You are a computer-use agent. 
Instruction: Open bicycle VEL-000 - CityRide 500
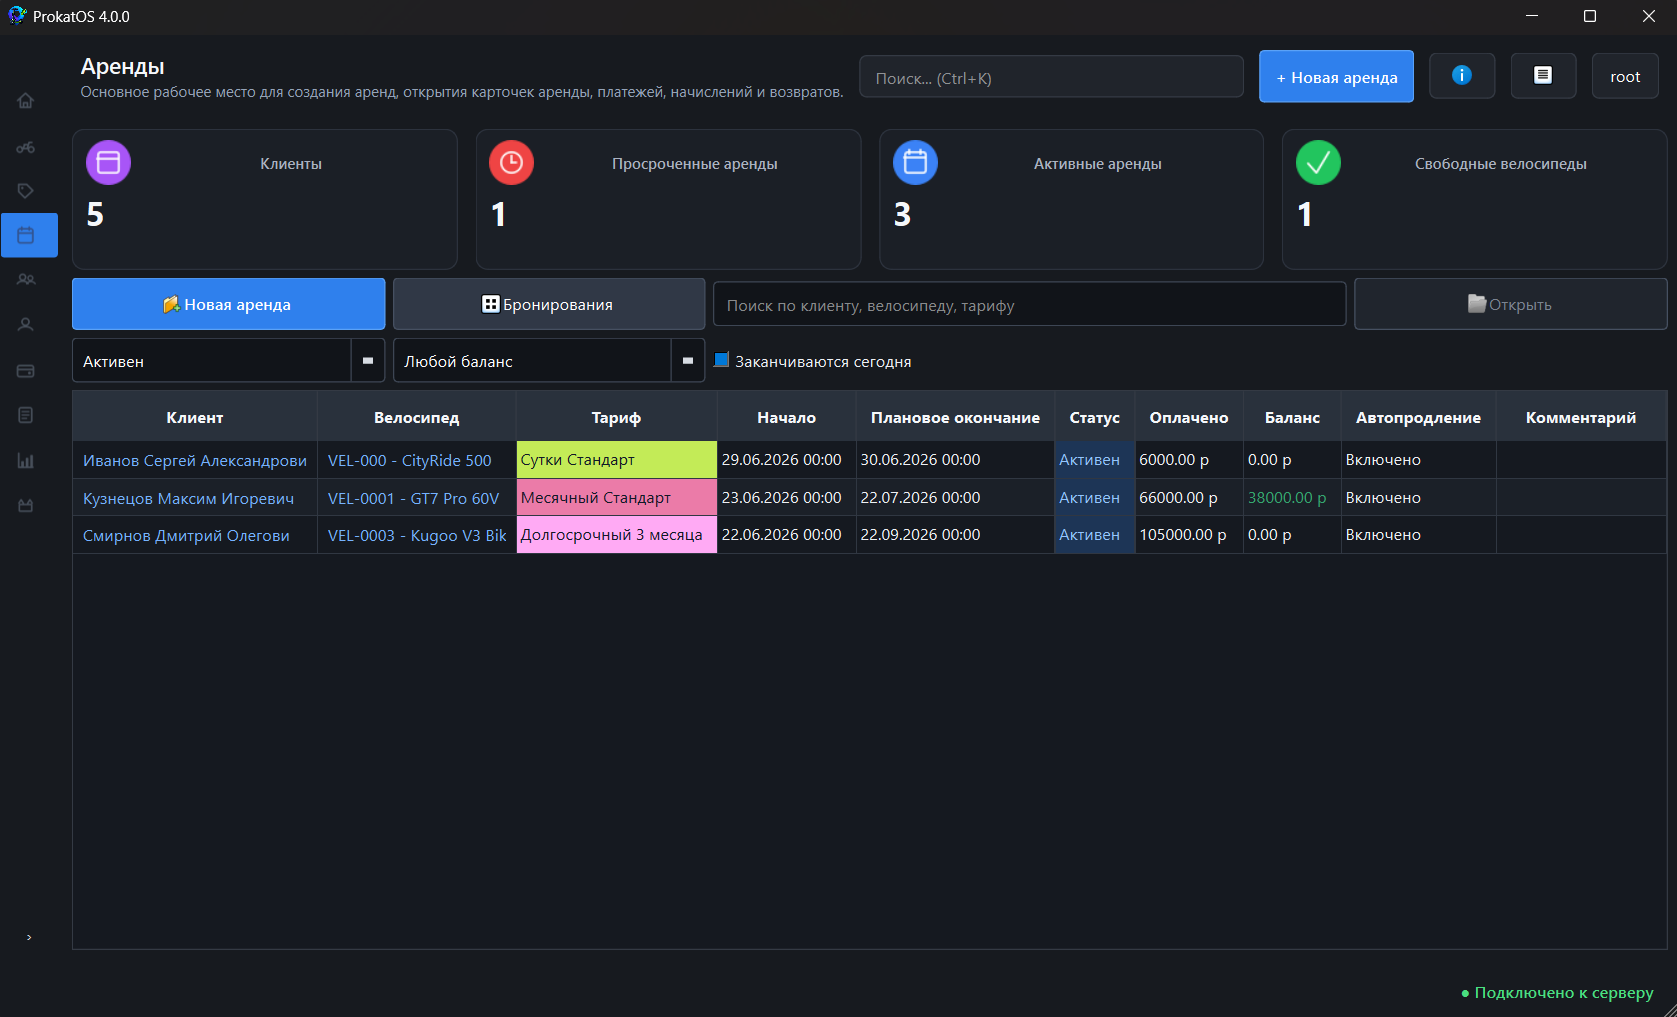click(416, 460)
